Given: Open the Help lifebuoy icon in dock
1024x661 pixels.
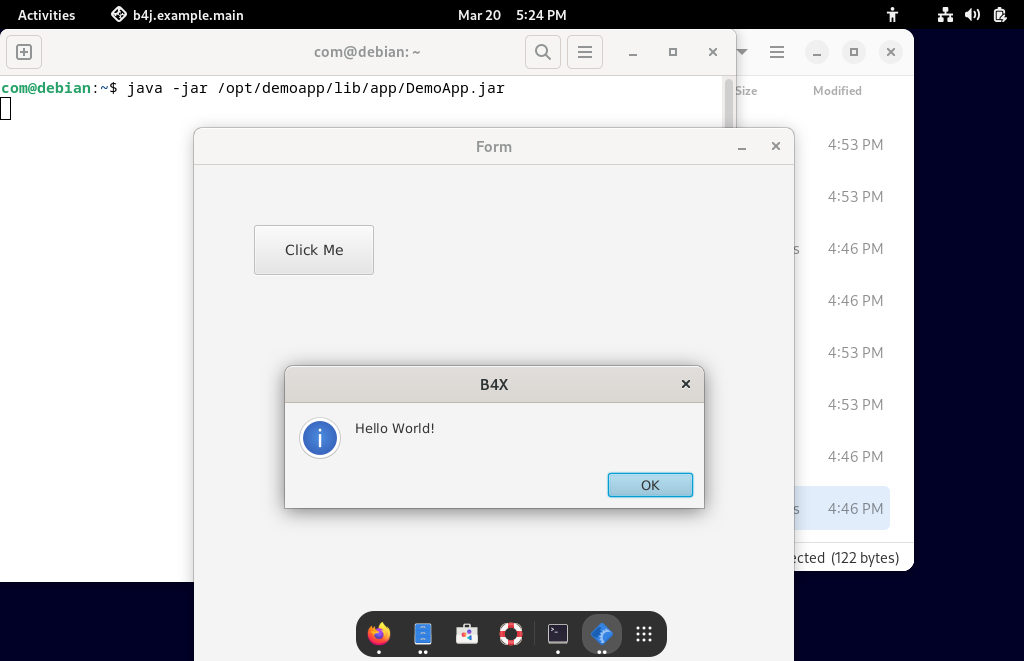Looking at the screenshot, I should (x=510, y=633).
